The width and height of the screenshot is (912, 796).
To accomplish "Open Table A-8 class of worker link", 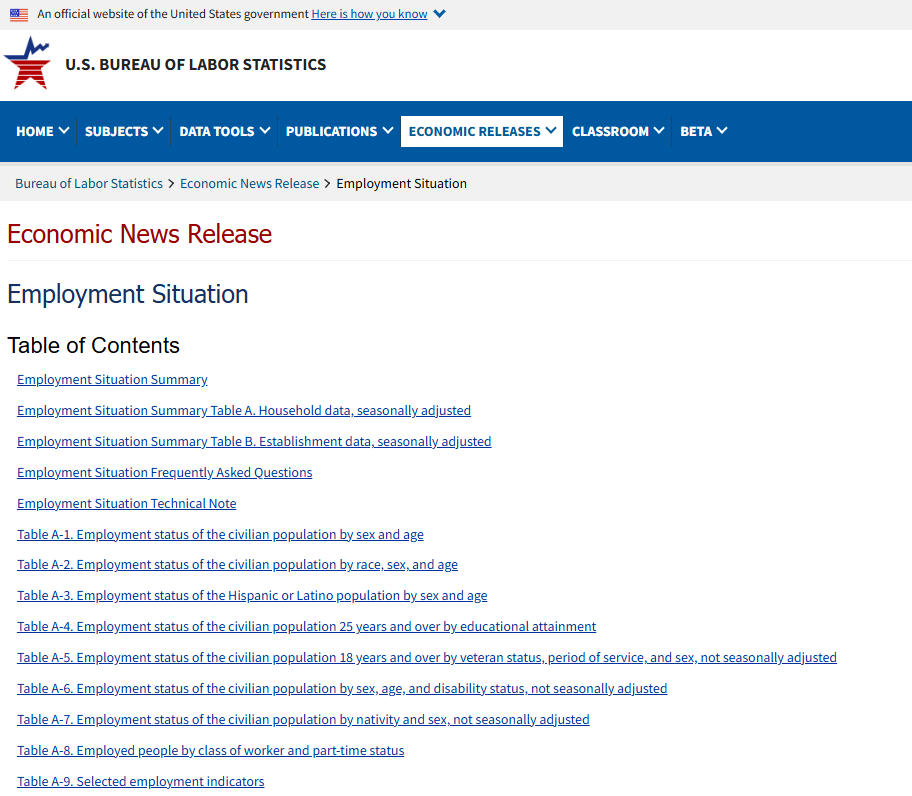I will [x=211, y=751].
